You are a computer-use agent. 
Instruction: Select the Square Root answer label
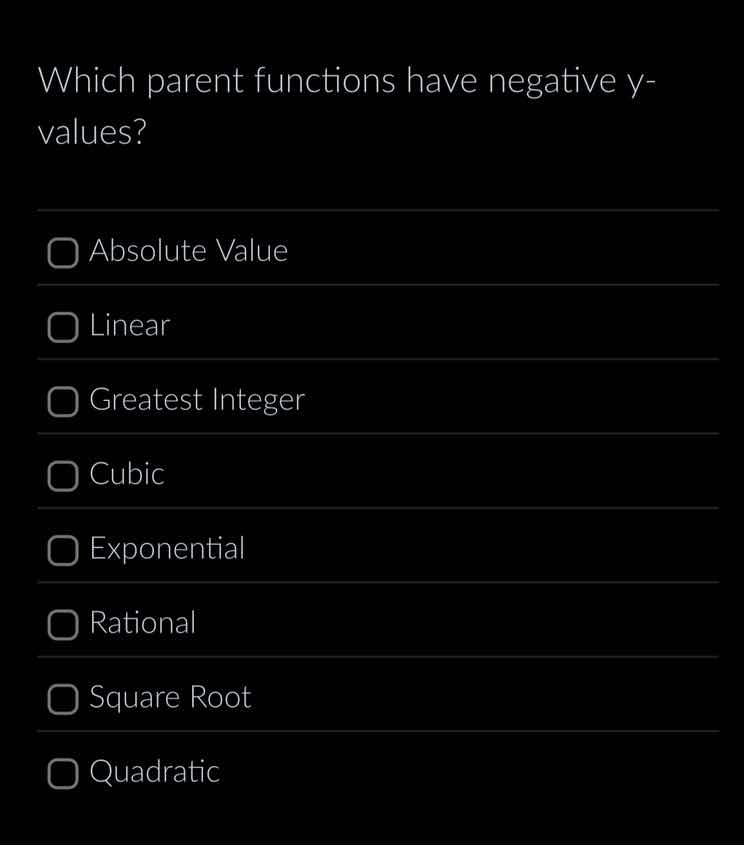[170, 697]
